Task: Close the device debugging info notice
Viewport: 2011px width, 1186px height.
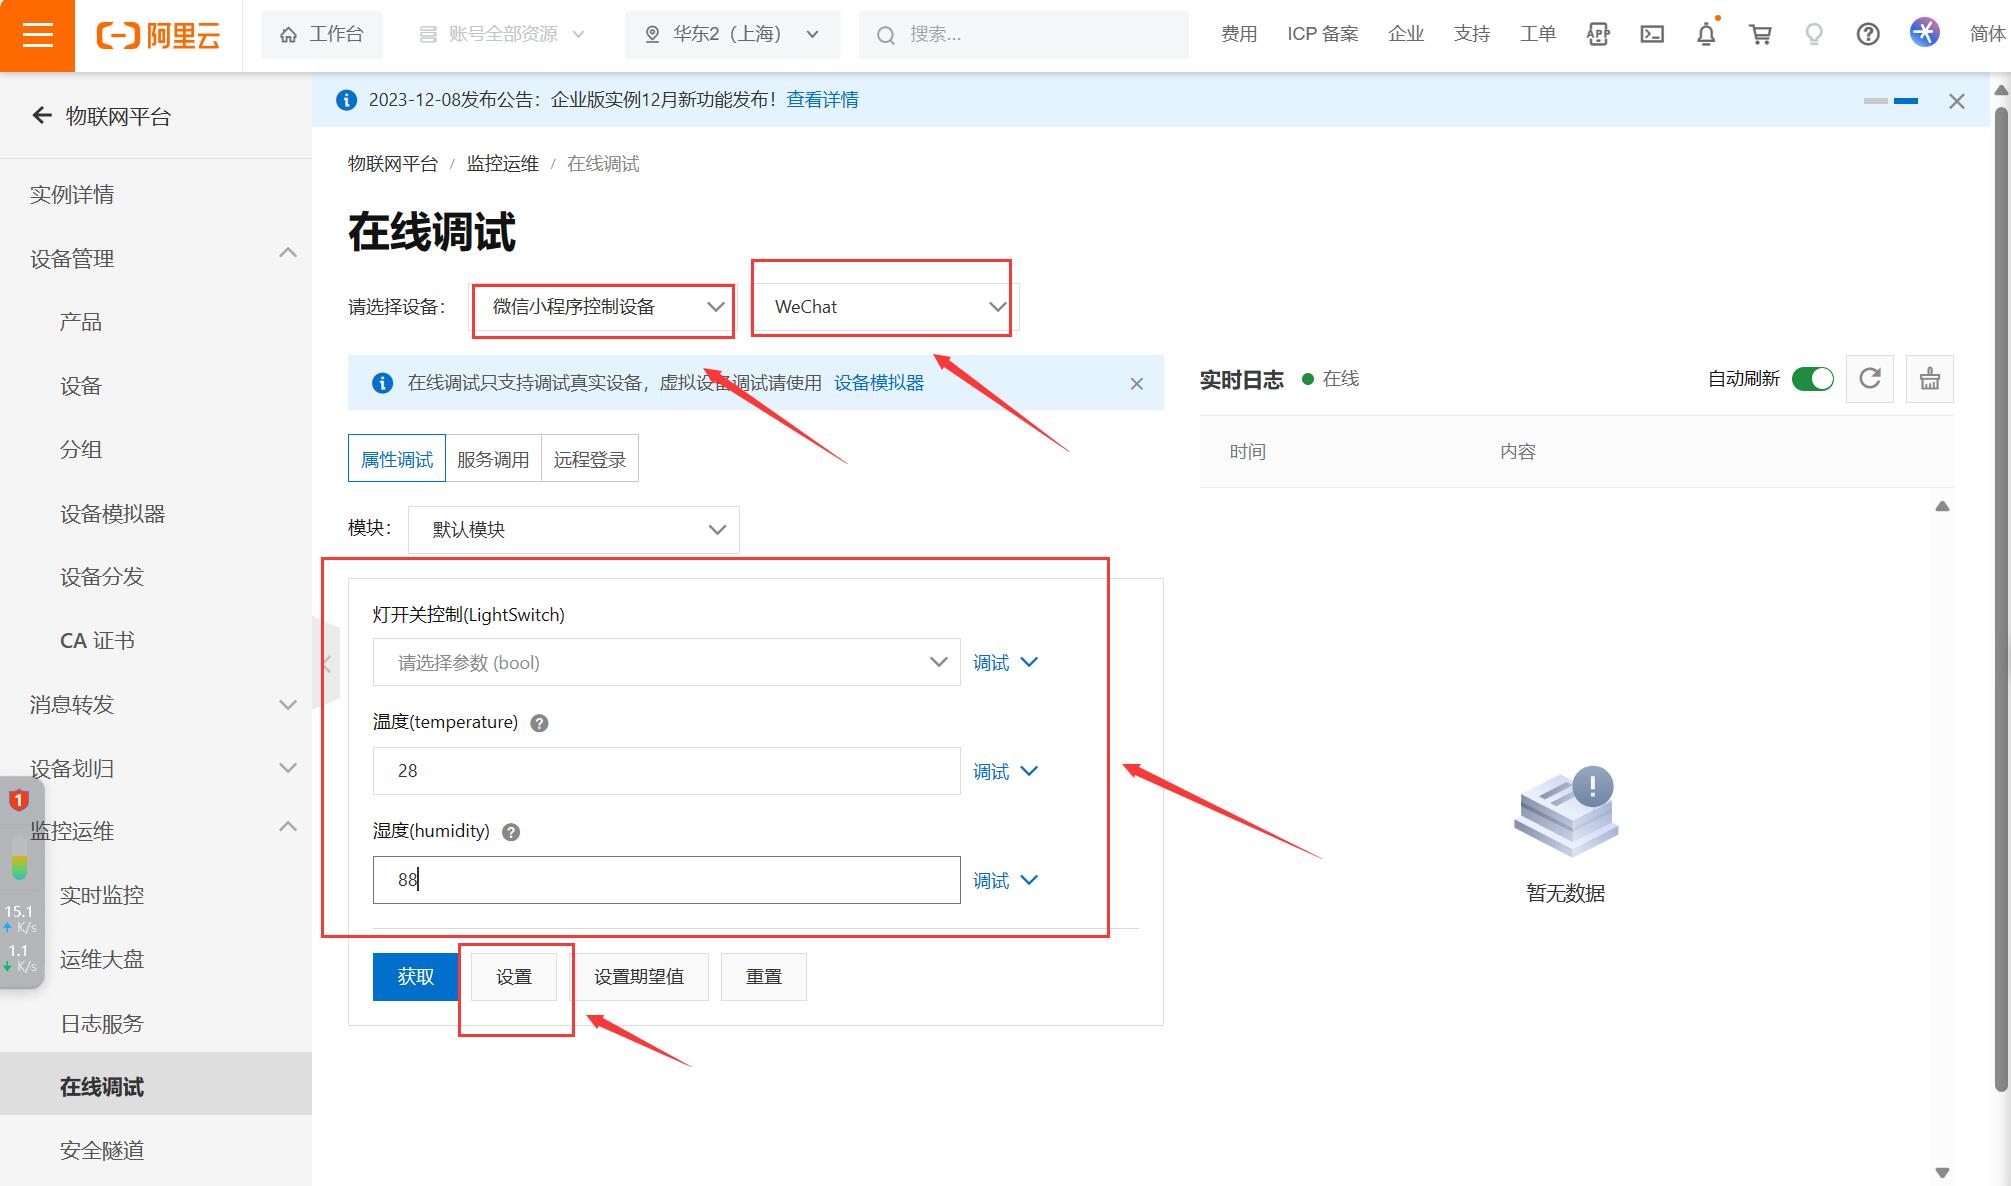Action: pos(1136,384)
